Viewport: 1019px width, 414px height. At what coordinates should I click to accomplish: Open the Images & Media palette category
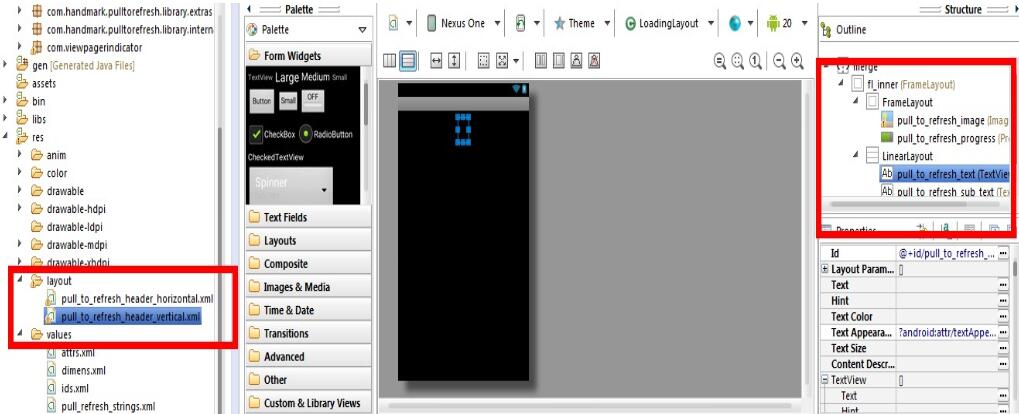[x=309, y=287]
